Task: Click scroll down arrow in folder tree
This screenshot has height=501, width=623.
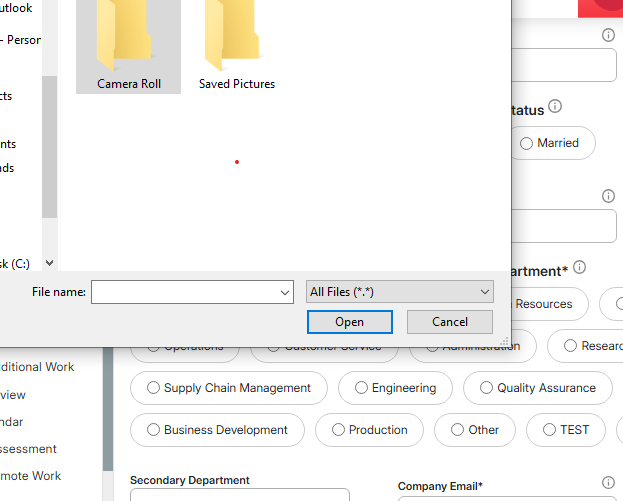Action: tap(50, 263)
